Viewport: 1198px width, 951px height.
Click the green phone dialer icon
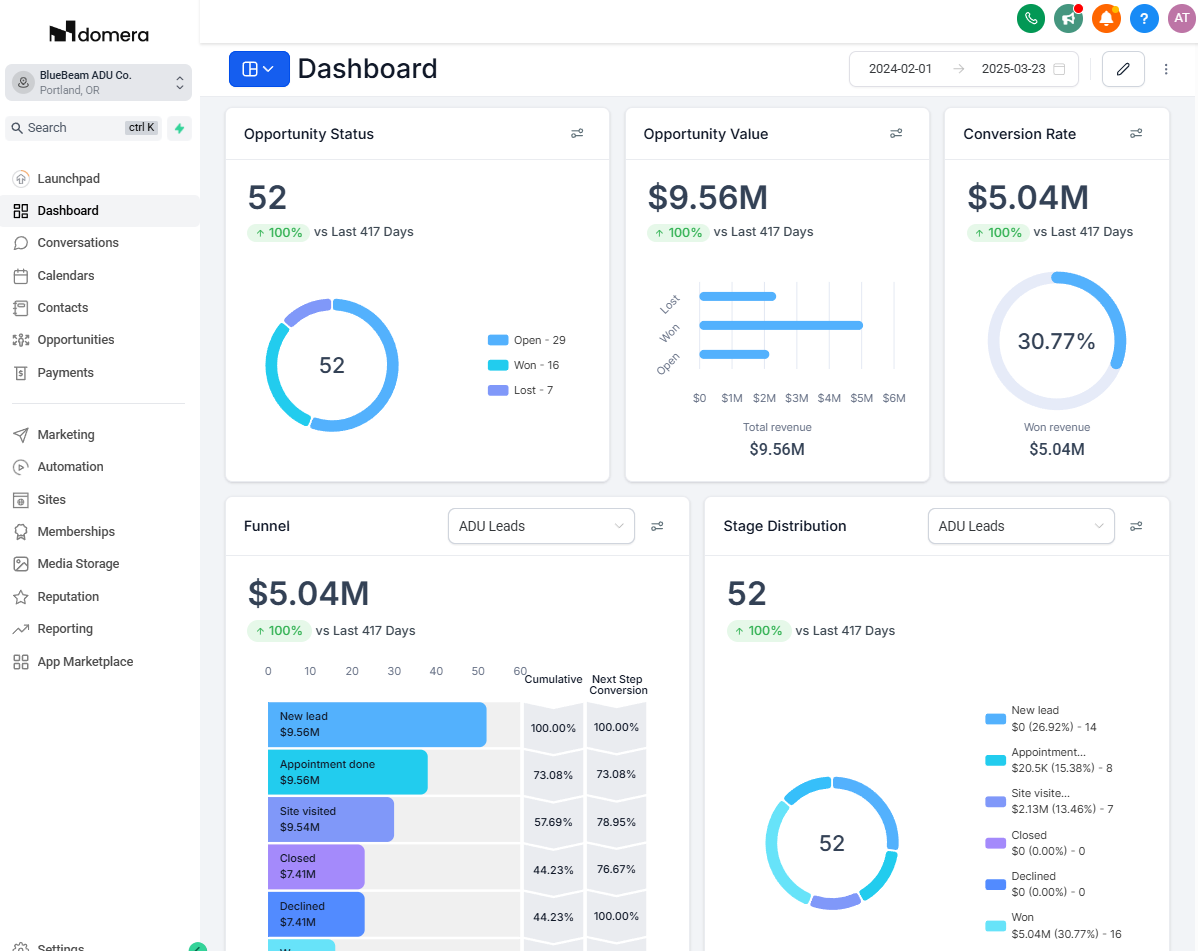tap(1031, 18)
